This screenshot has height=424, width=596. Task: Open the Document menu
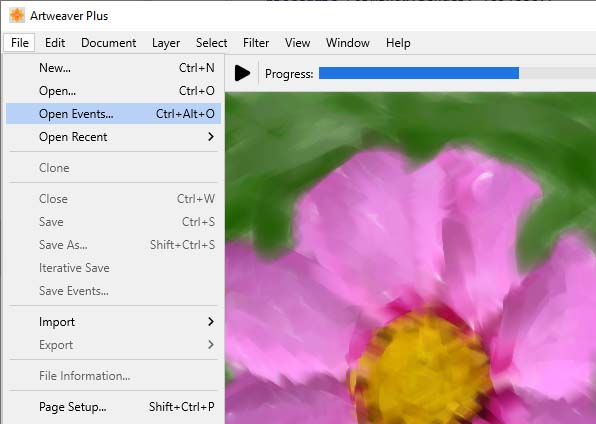[x=109, y=43]
